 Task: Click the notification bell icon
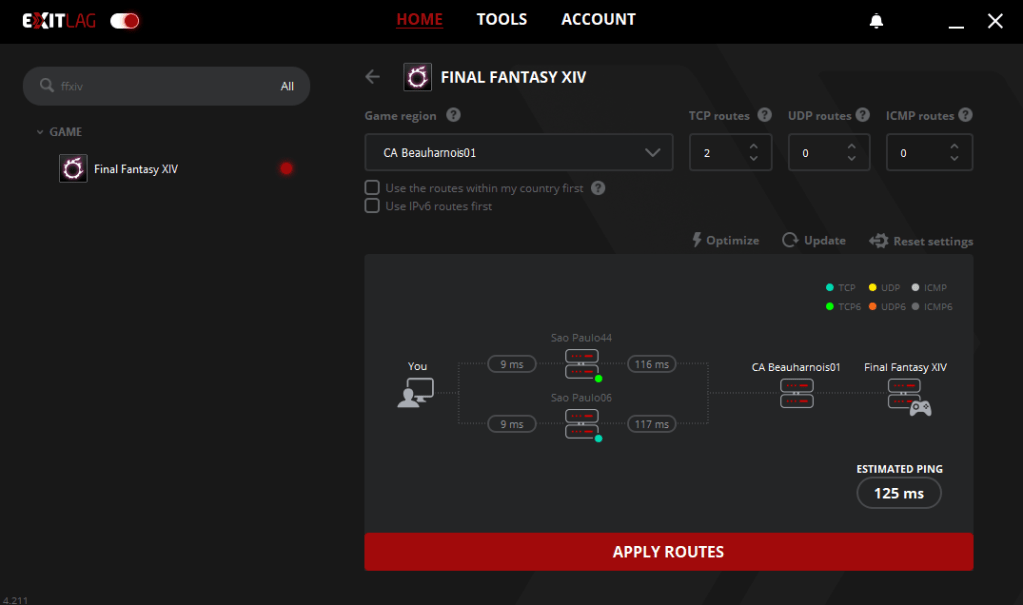point(877,21)
